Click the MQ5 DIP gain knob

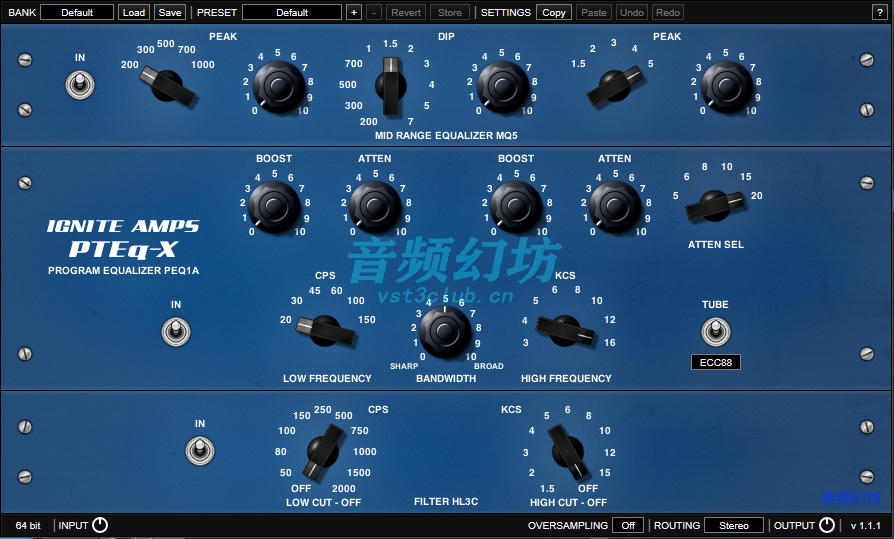click(503, 87)
